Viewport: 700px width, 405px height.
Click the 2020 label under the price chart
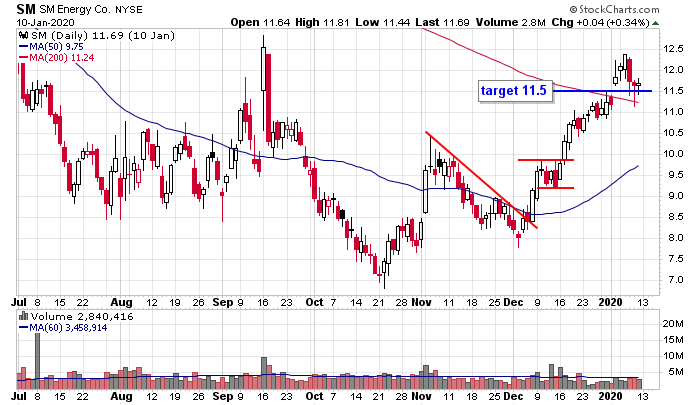(610, 302)
